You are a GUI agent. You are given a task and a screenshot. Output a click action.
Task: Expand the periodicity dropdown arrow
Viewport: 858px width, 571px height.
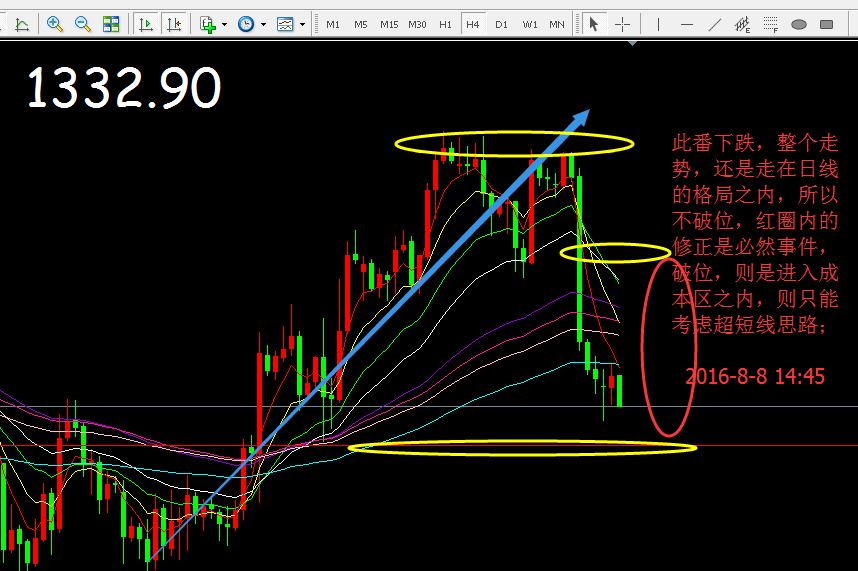pyautogui.click(x=263, y=25)
